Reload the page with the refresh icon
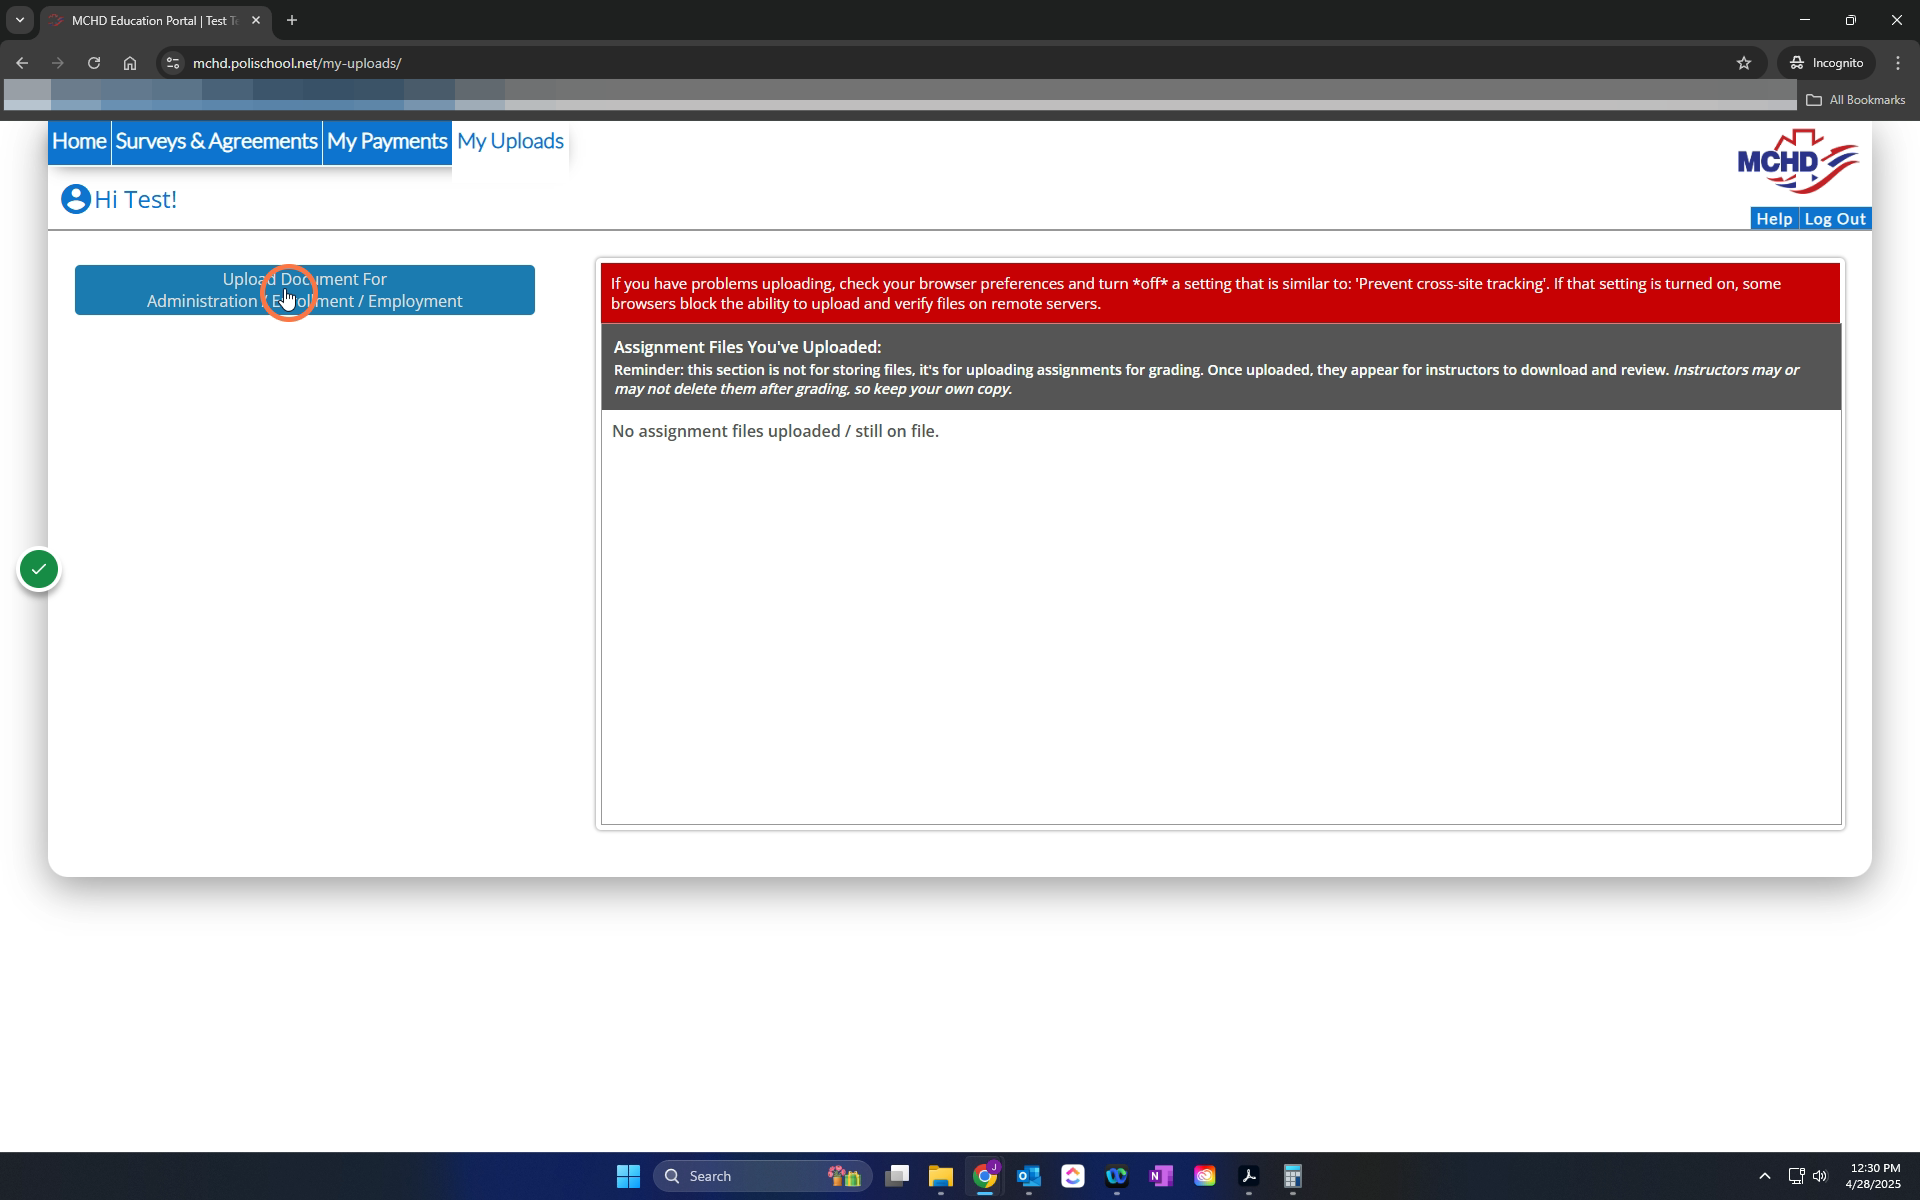 coord(94,63)
